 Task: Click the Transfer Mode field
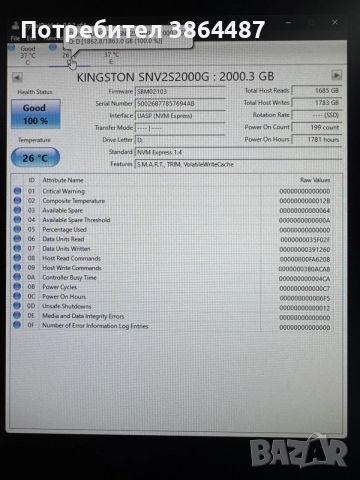coord(180,128)
